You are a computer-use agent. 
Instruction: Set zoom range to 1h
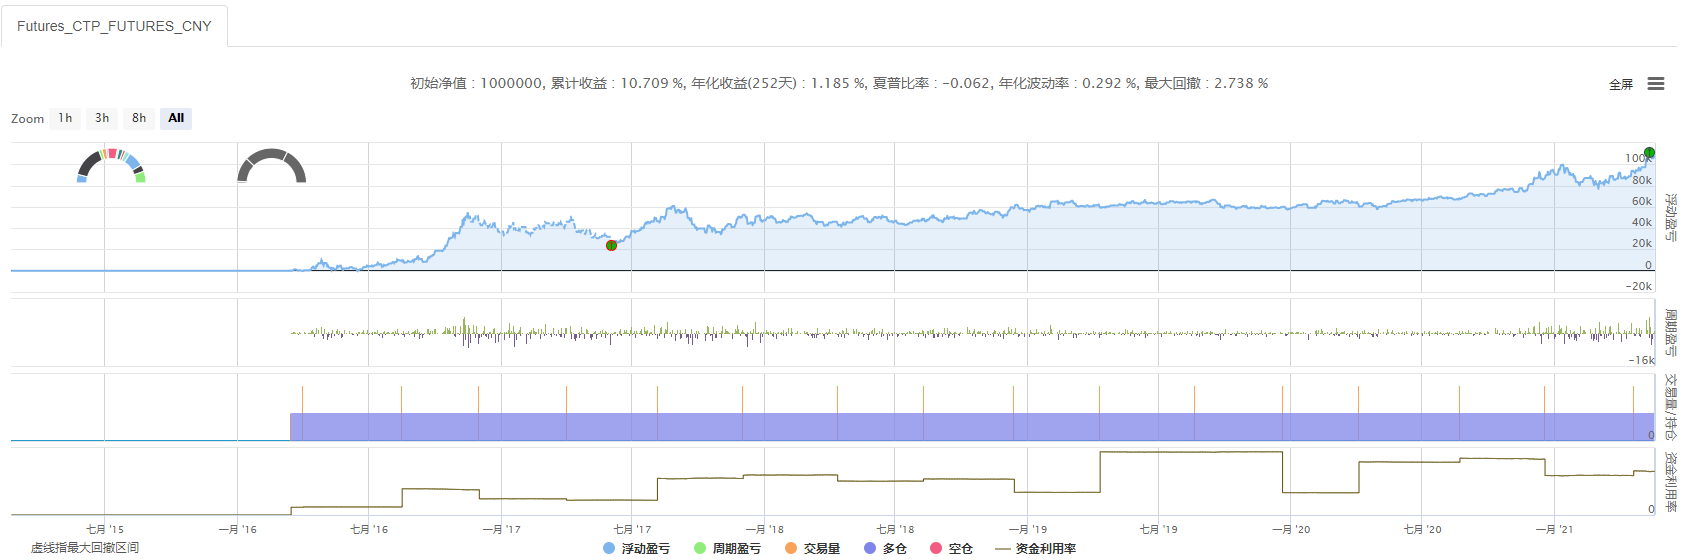tap(65, 118)
